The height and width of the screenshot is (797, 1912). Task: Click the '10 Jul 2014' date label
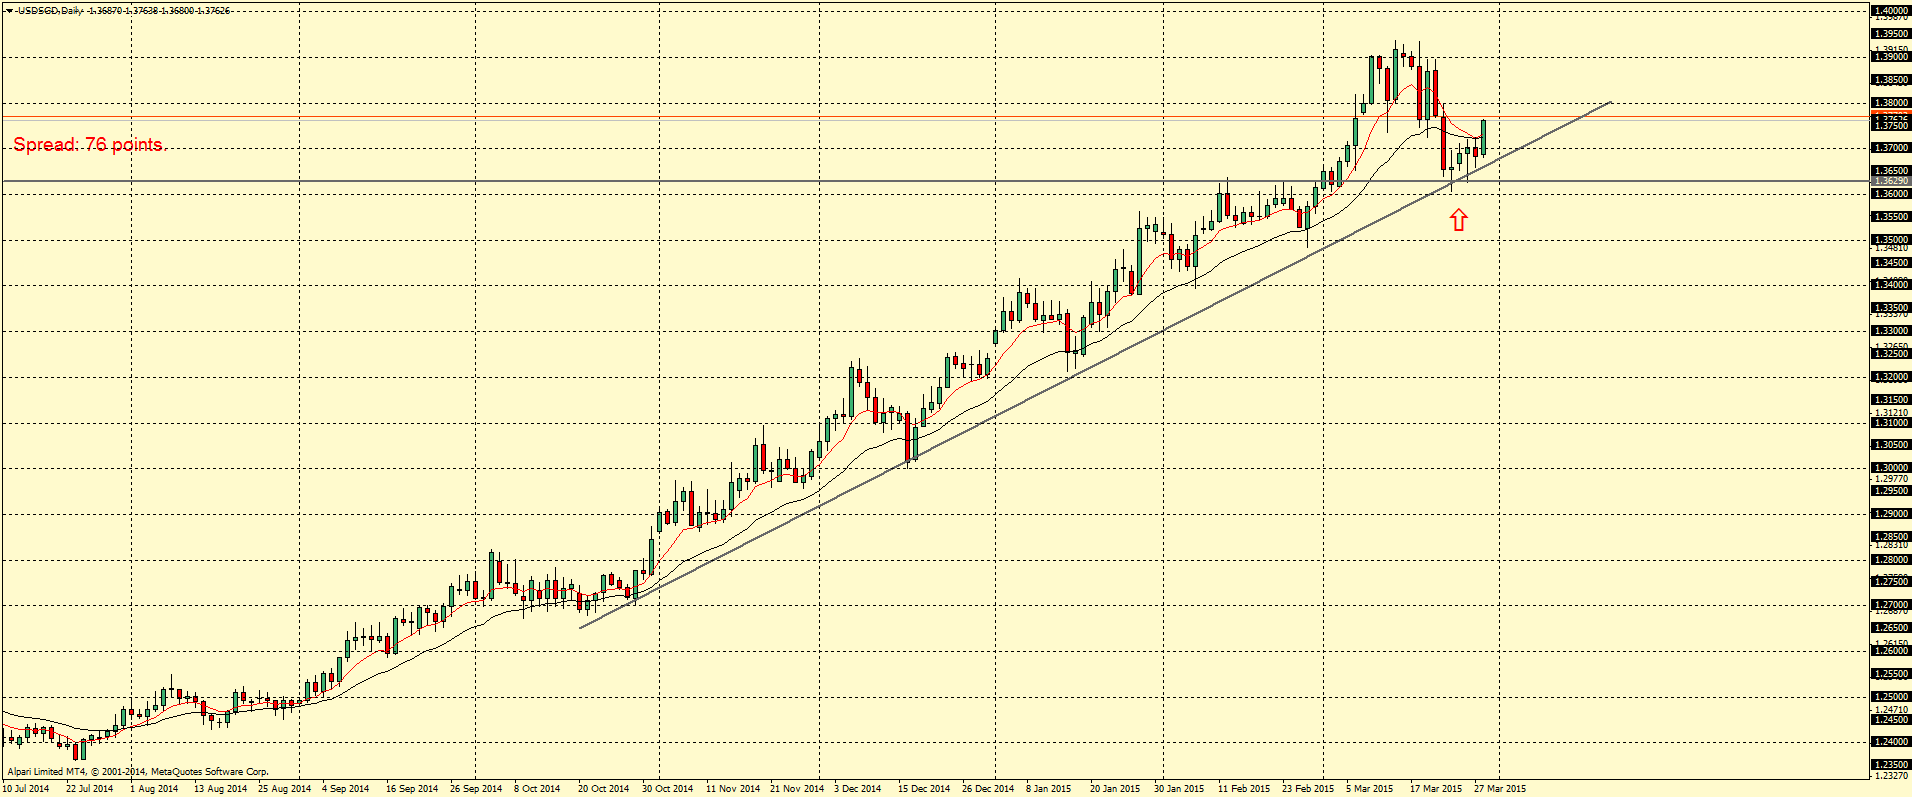coord(26,789)
